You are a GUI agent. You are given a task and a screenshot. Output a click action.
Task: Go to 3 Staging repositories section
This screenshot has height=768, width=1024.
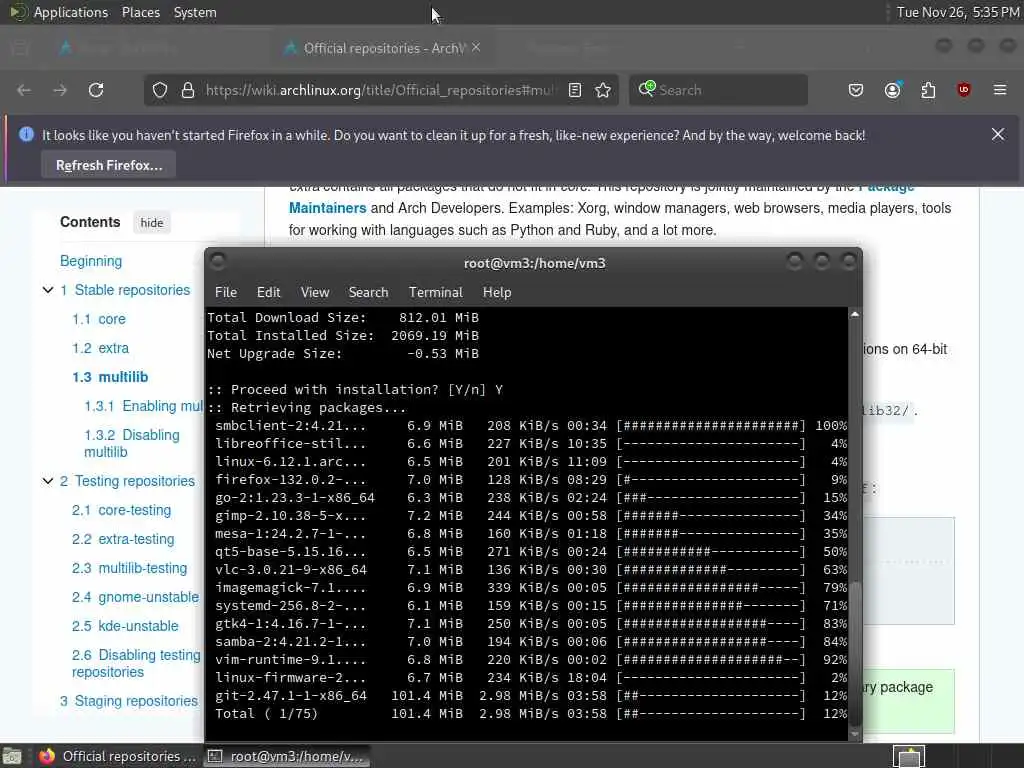point(129,701)
